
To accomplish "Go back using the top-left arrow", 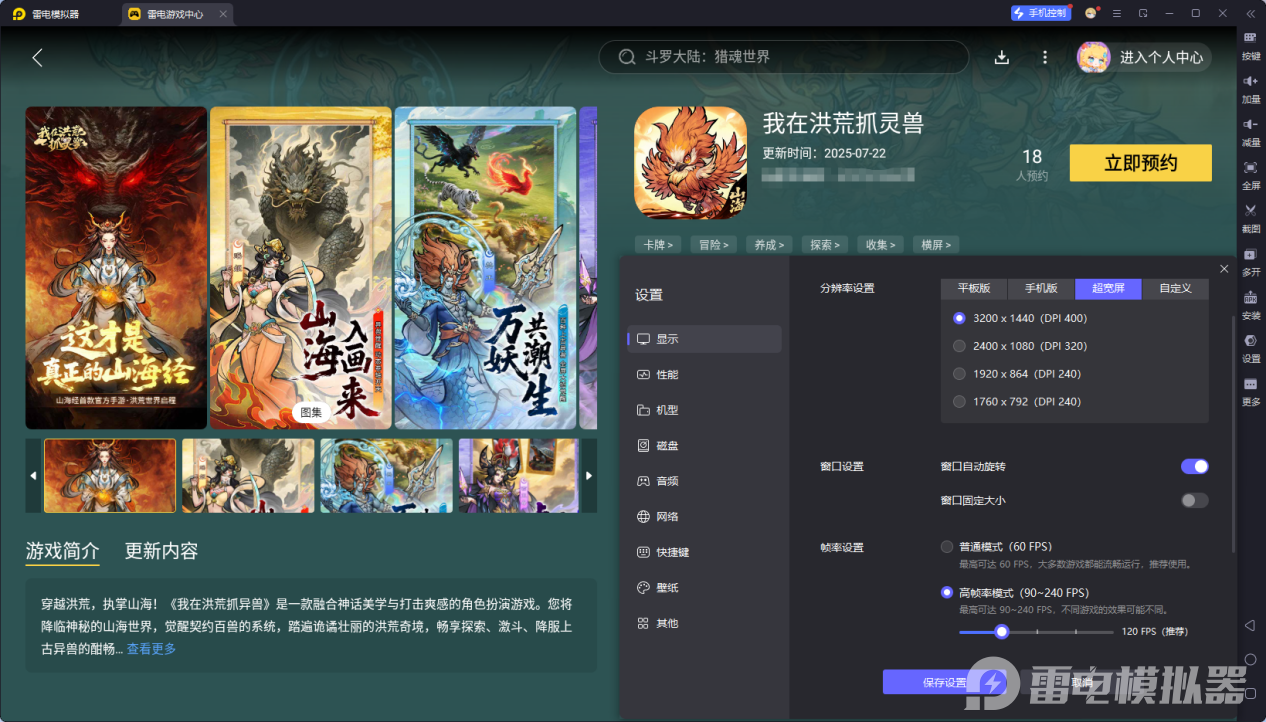I will coord(37,58).
